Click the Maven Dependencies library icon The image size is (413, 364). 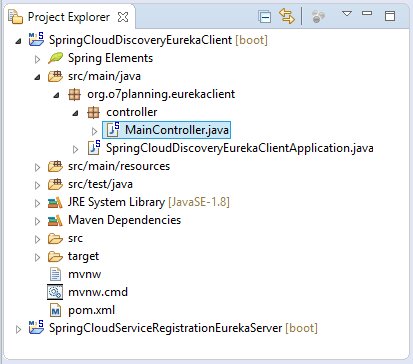[55, 220]
